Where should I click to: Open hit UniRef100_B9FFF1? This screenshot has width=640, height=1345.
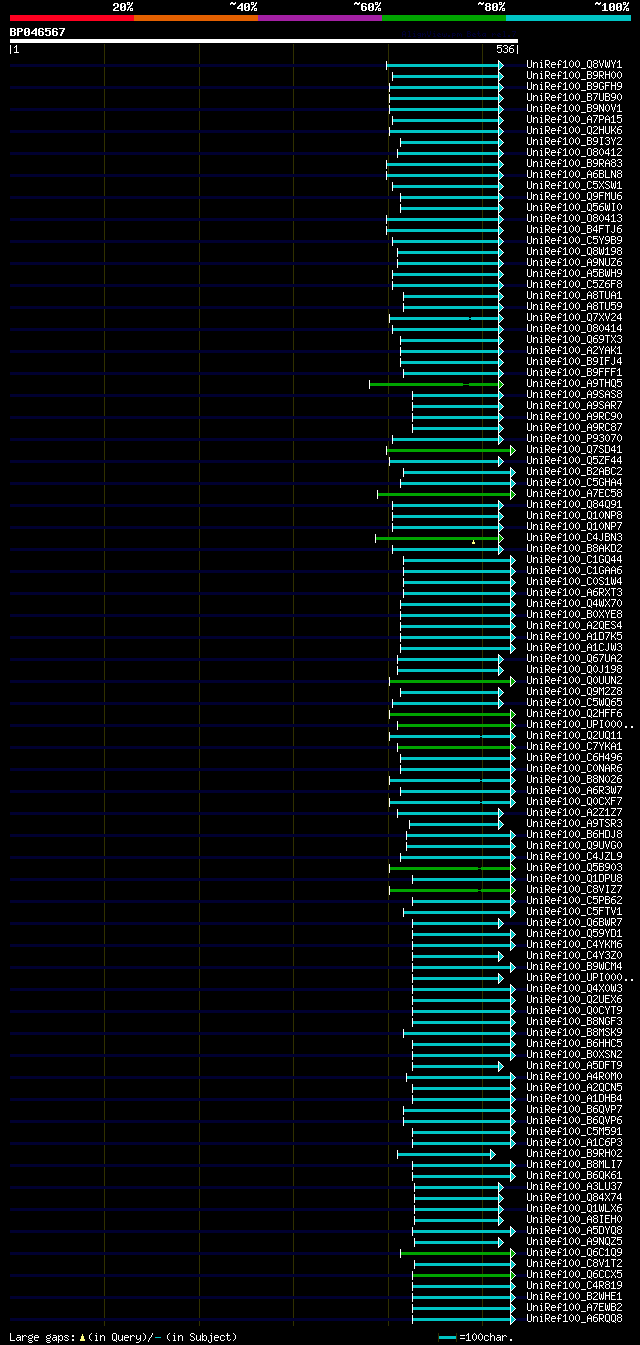574,372
